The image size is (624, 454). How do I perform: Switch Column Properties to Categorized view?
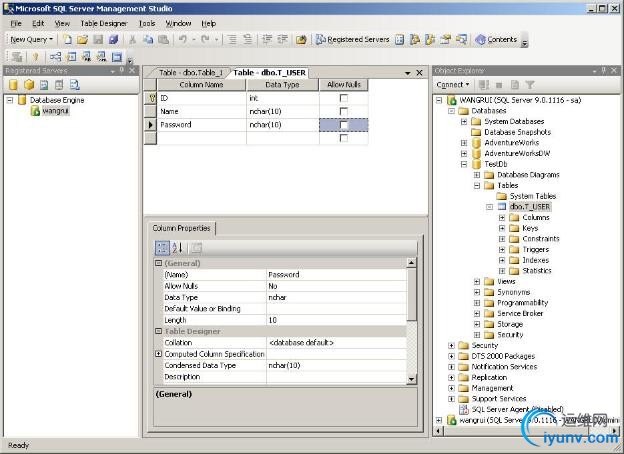tap(162, 248)
